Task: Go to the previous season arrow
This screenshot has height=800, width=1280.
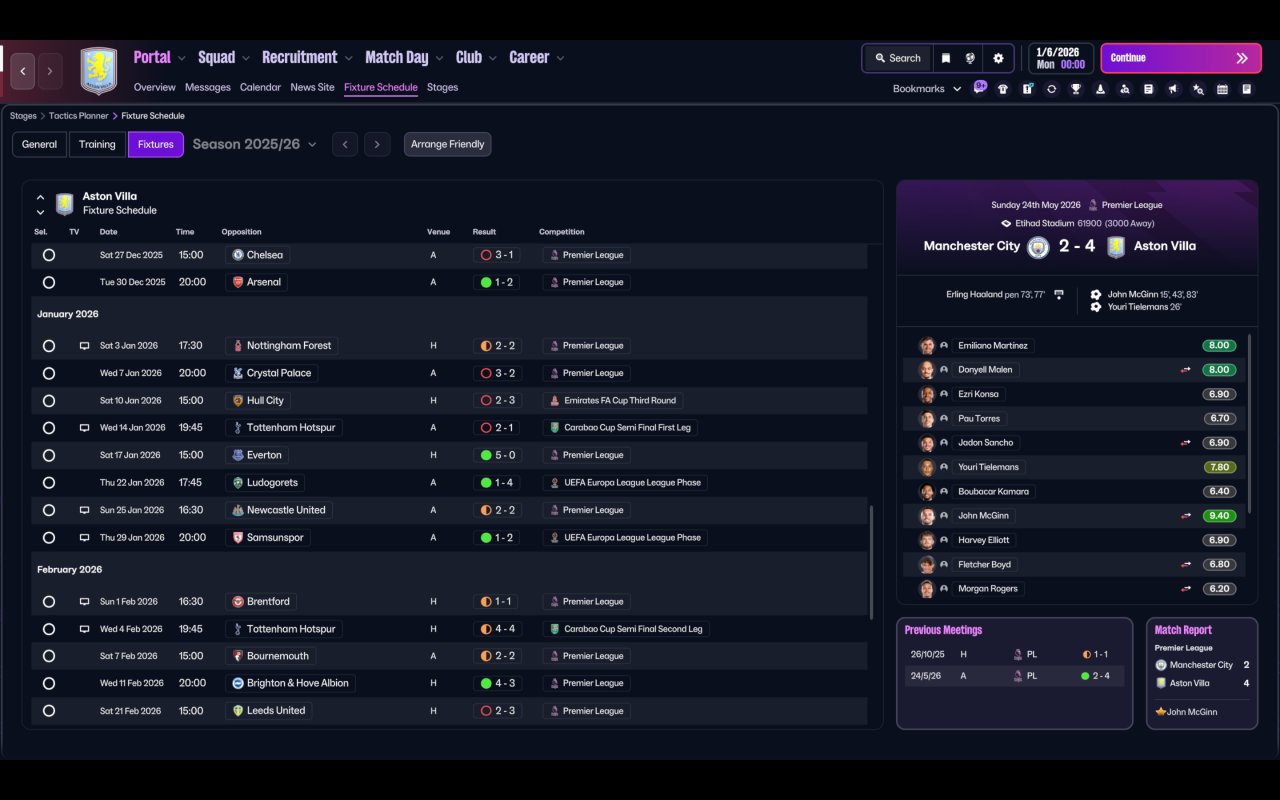Action: pyautogui.click(x=345, y=144)
